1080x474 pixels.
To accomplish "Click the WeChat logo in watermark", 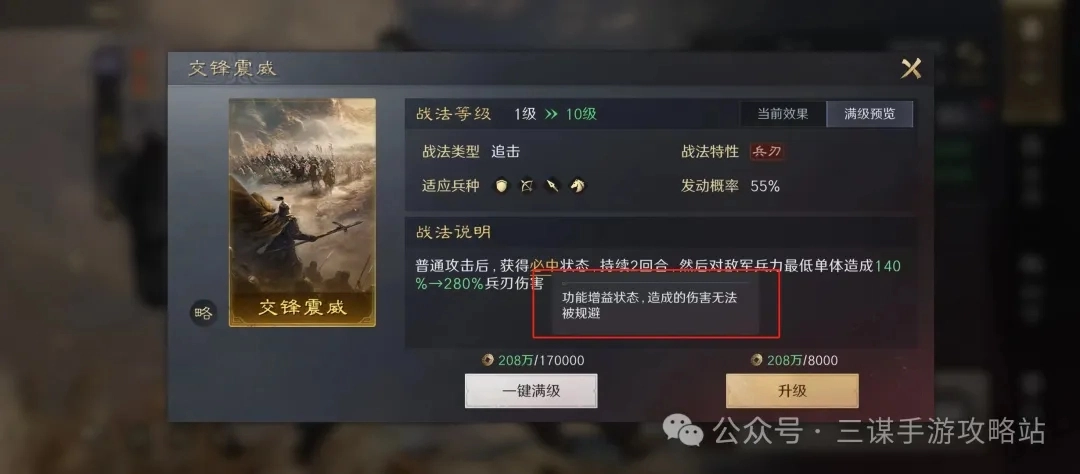I will 683,431.
